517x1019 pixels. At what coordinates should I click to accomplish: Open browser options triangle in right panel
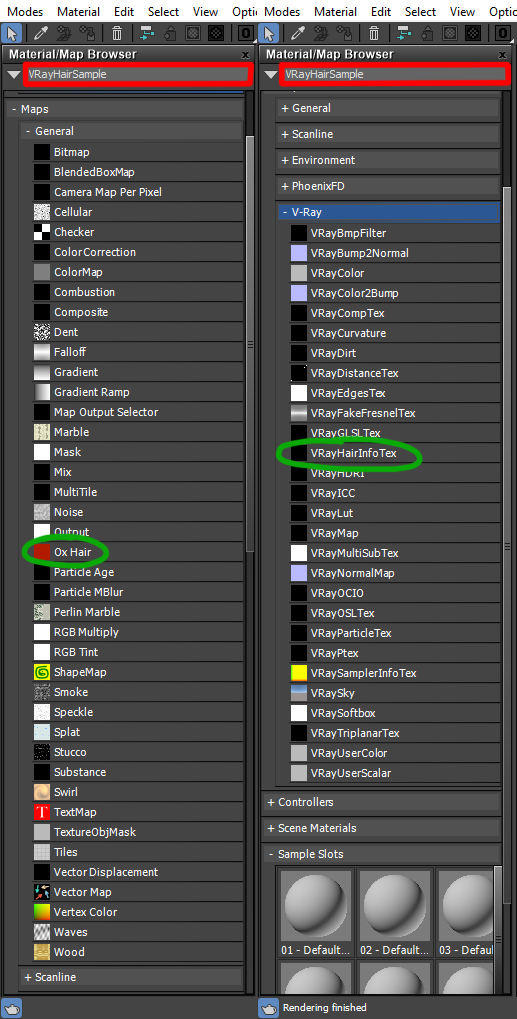click(271, 75)
